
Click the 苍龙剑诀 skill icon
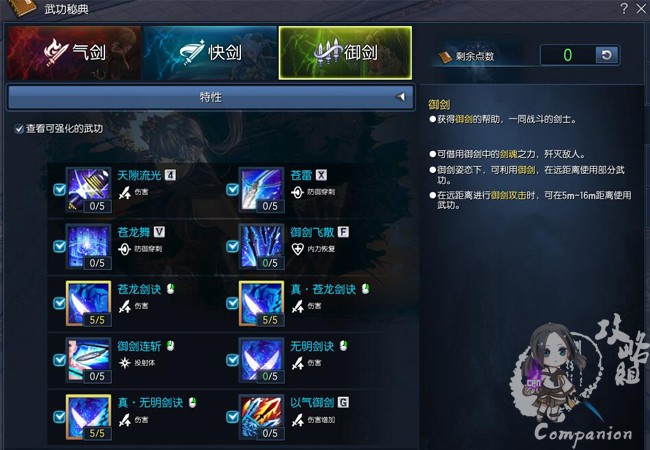(89, 304)
